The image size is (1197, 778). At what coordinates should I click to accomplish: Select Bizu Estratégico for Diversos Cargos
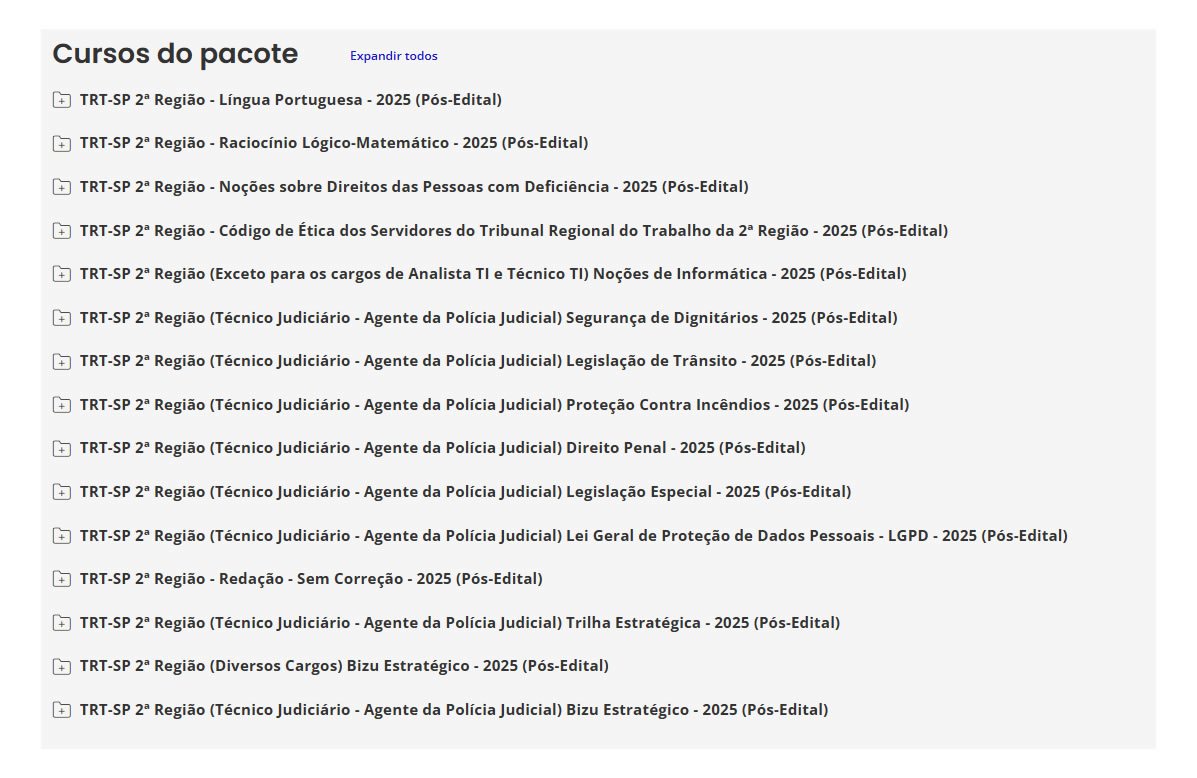coord(344,666)
